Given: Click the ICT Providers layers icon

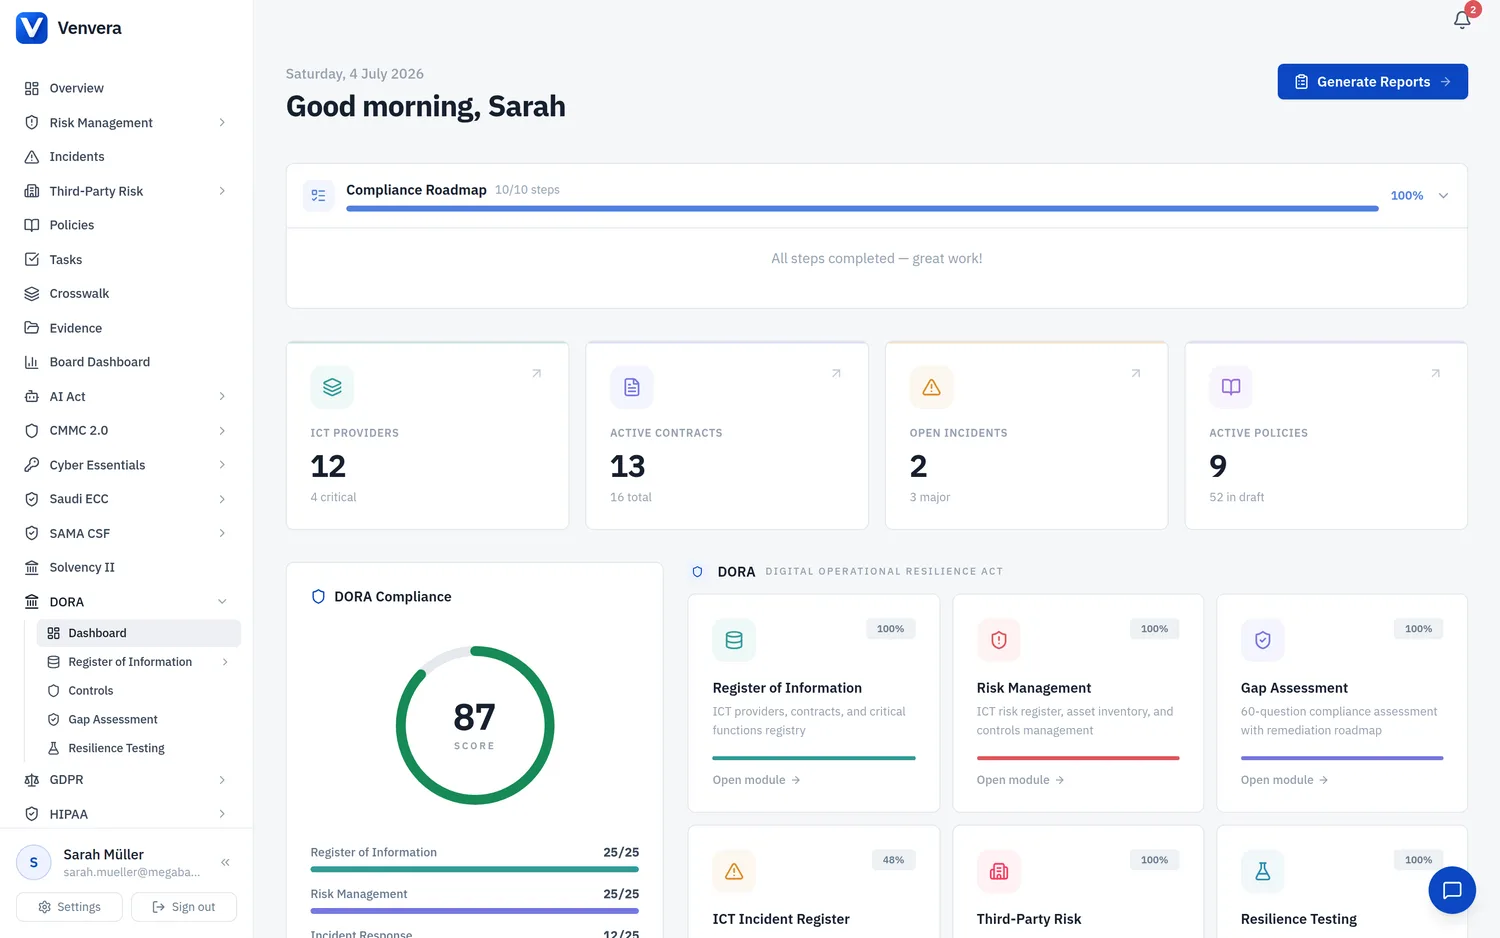Looking at the screenshot, I should pos(332,387).
